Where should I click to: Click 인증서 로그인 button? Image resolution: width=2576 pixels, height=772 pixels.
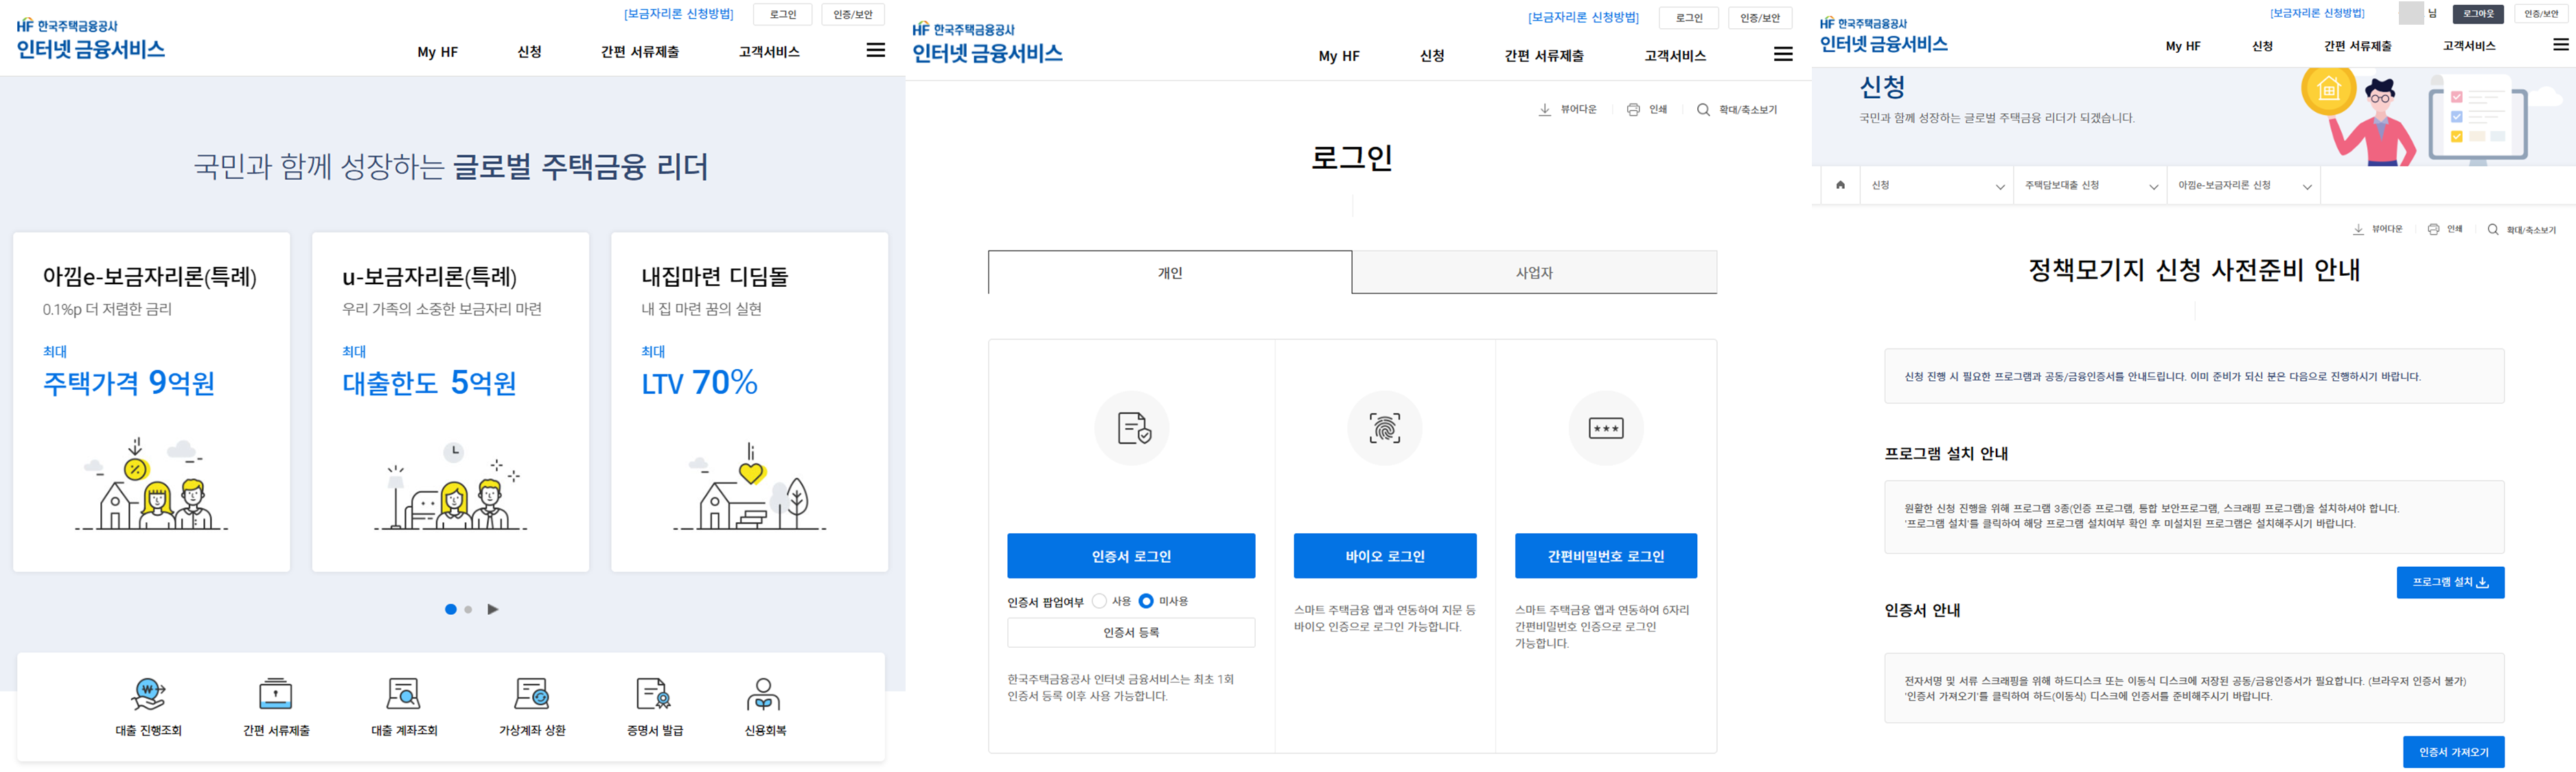coord(1131,556)
